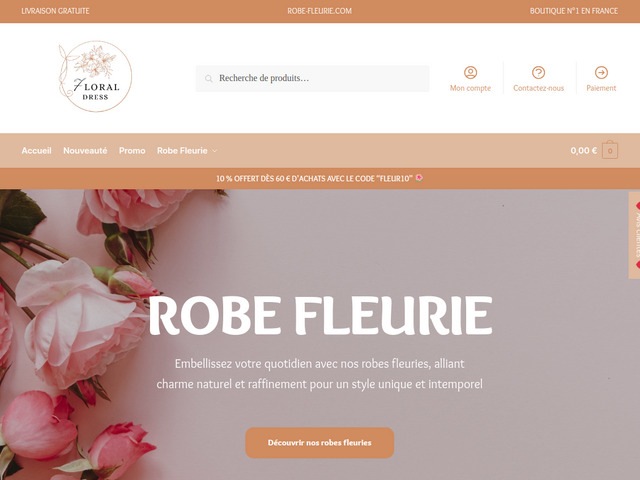
Task: Click the search magnifier icon
Action: click(209, 78)
